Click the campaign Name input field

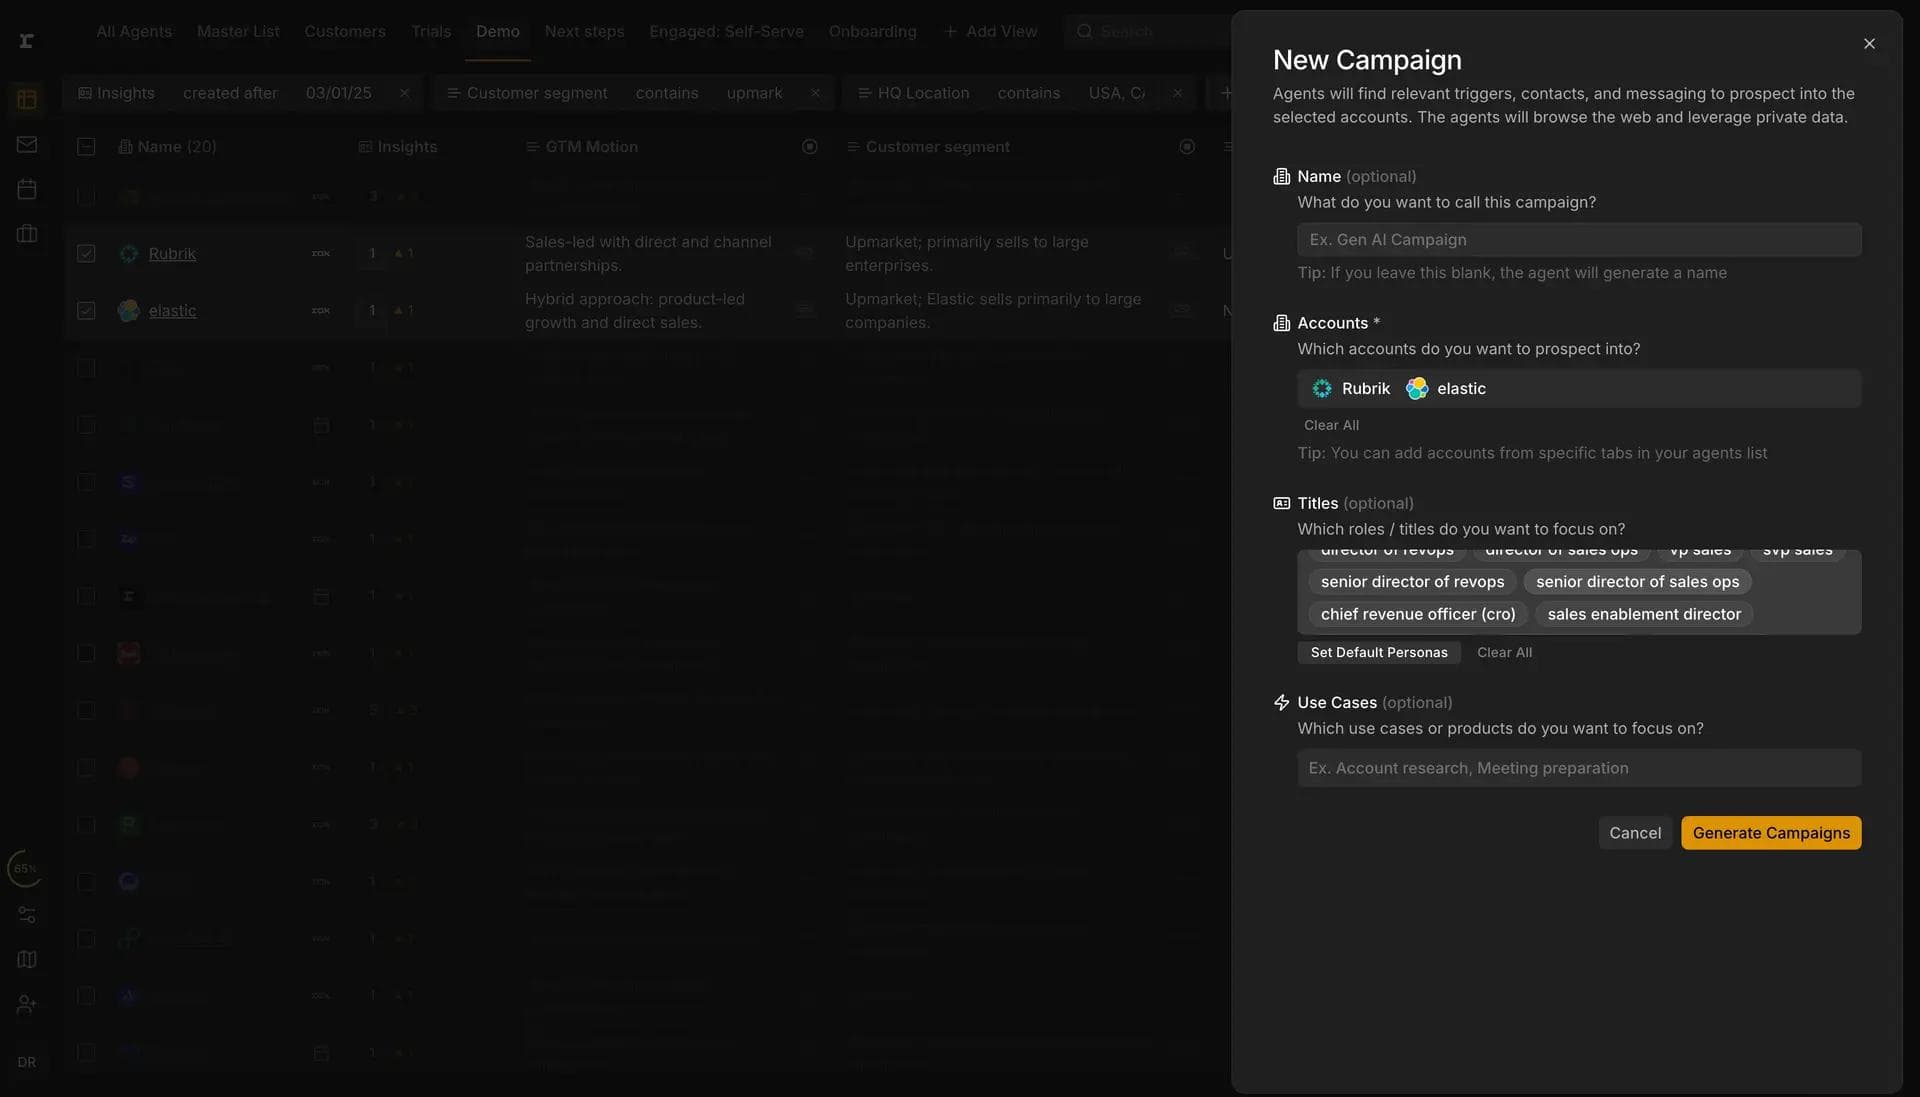(x=1580, y=239)
